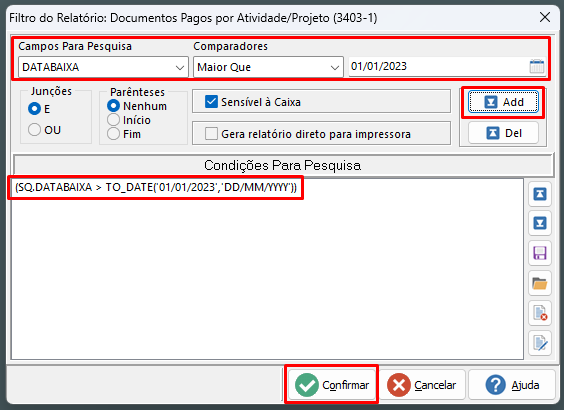Choose Nenhum parentheses option
Image resolution: width=564 pixels, height=410 pixels.
pyautogui.click(x=113, y=106)
